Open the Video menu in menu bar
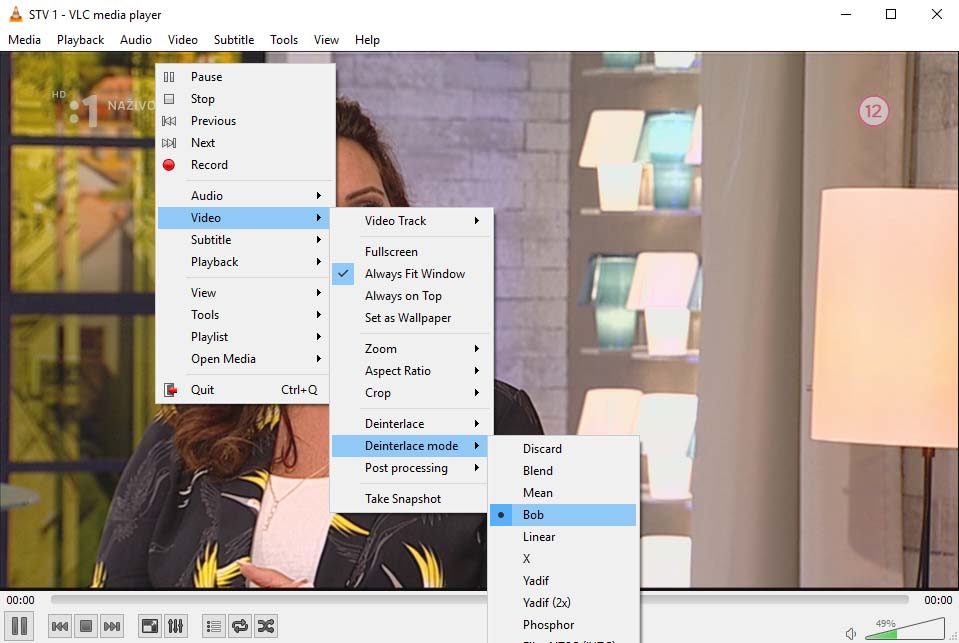Image resolution: width=959 pixels, height=643 pixels. 183,40
